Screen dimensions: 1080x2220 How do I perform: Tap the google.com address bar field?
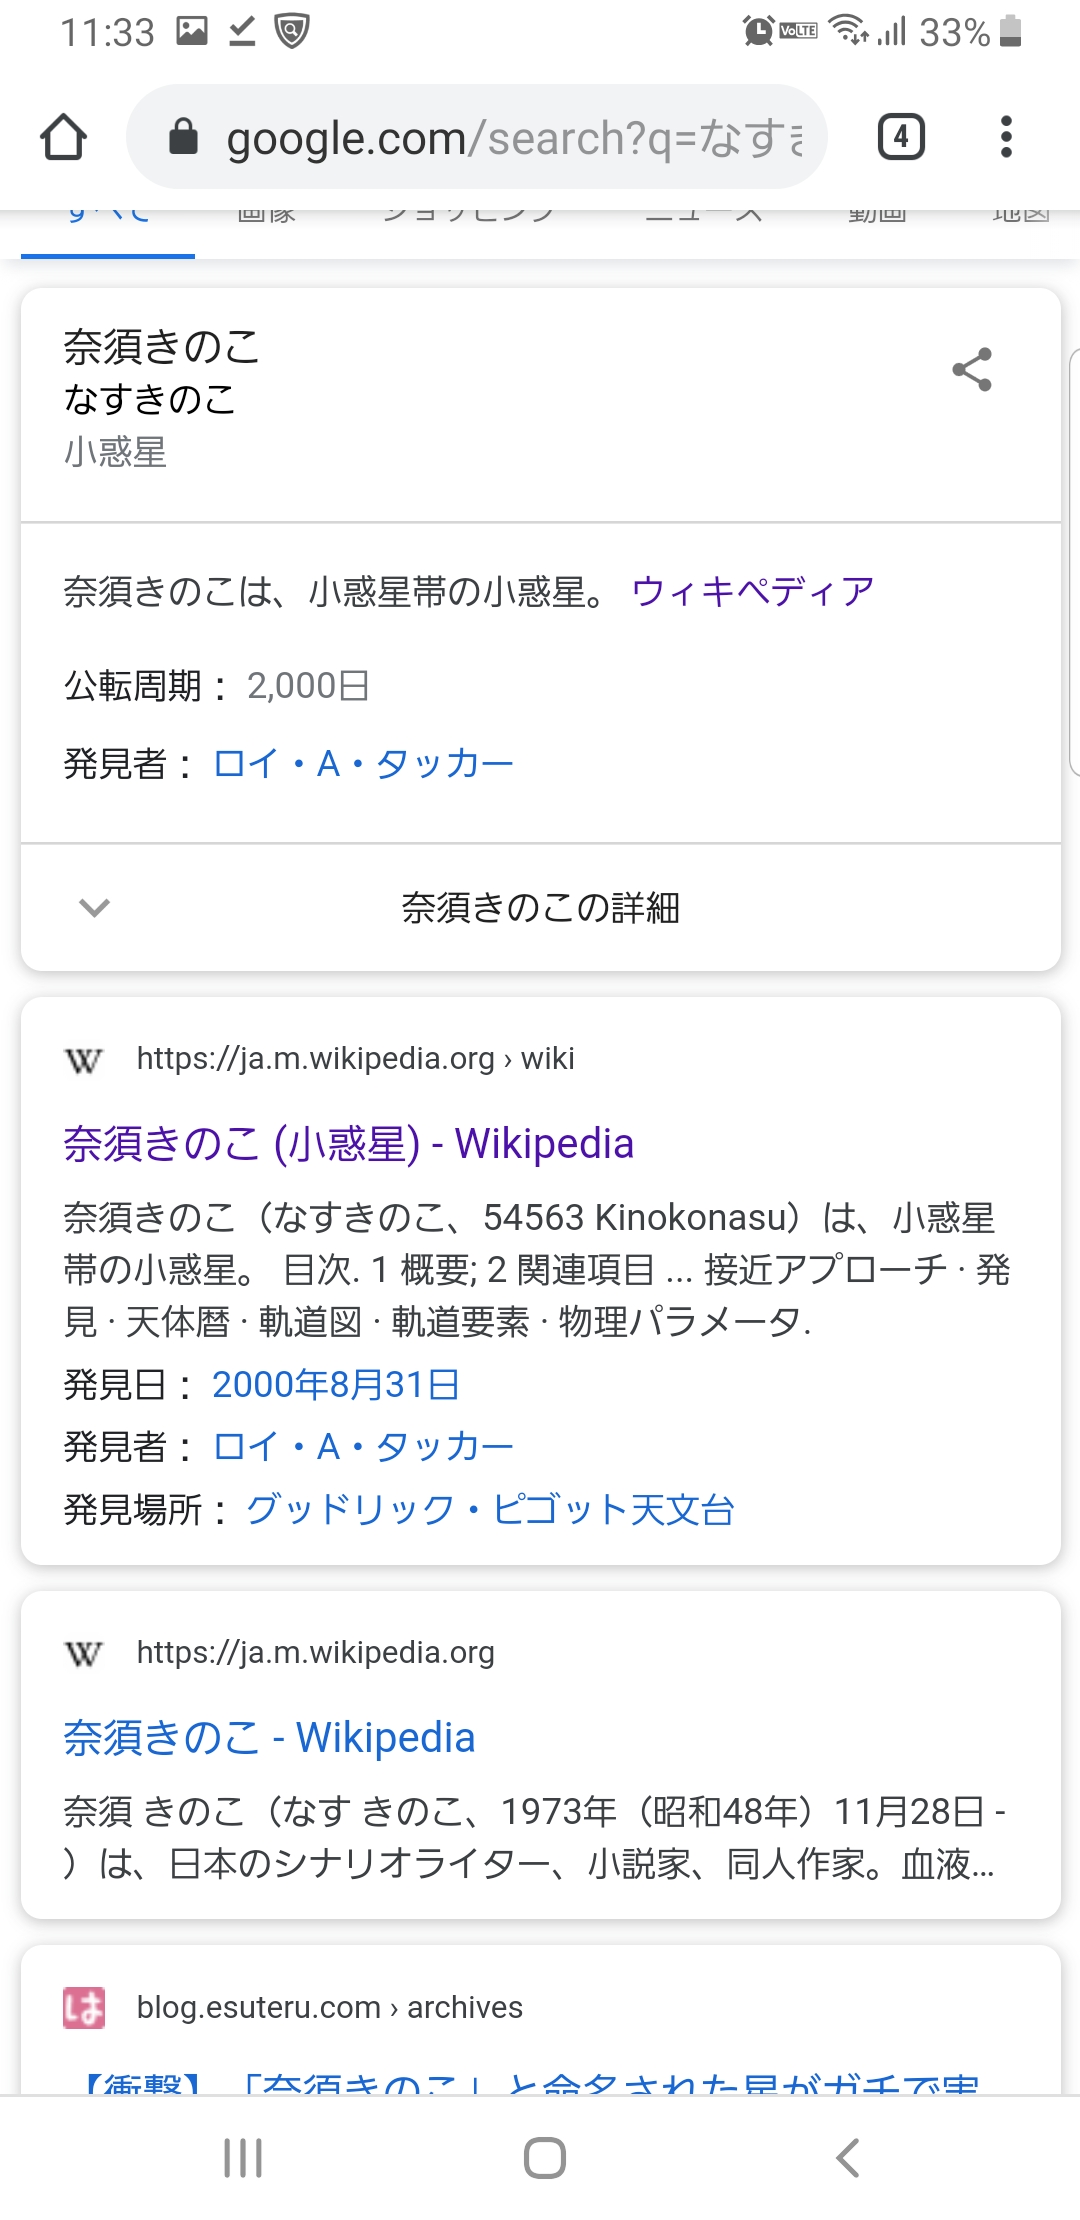(510, 137)
